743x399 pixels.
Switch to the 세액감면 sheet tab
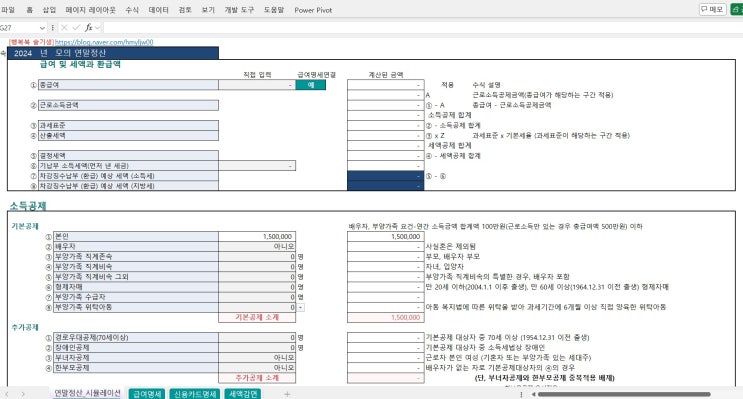pyautogui.click(x=243, y=394)
